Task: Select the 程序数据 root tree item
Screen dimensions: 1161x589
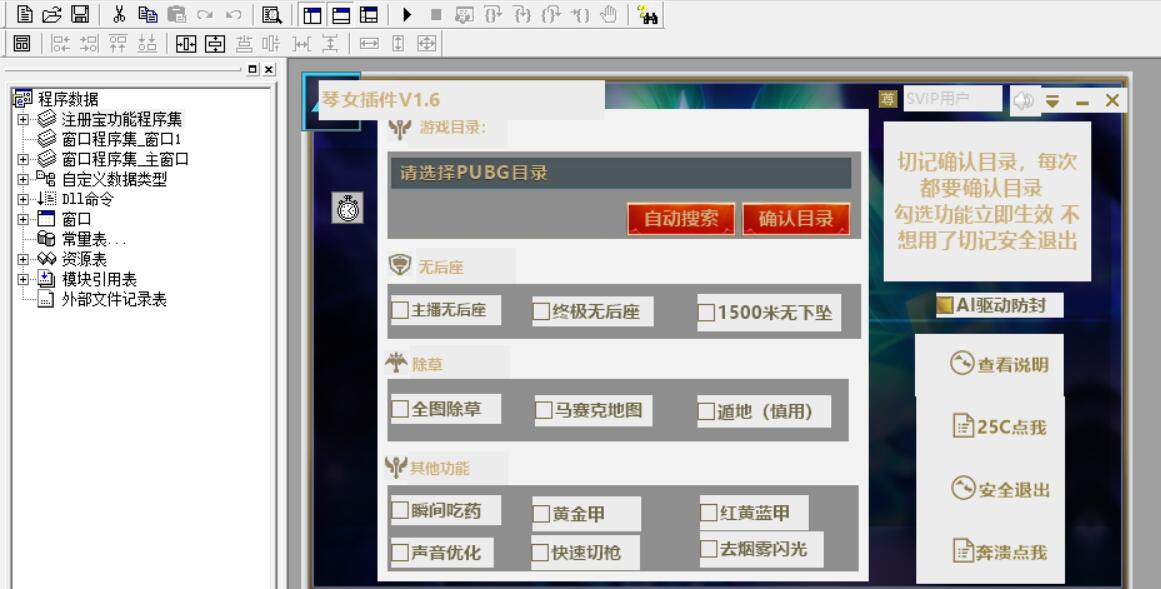Action: pyautogui.click(x=67, y=99)
